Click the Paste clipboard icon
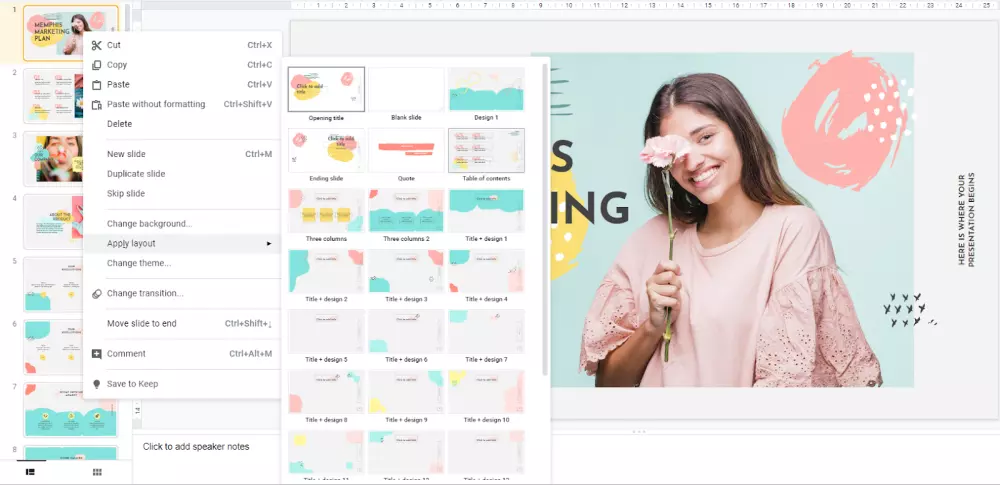Viewport: 1000px width, 486px height. click(96, 85)
